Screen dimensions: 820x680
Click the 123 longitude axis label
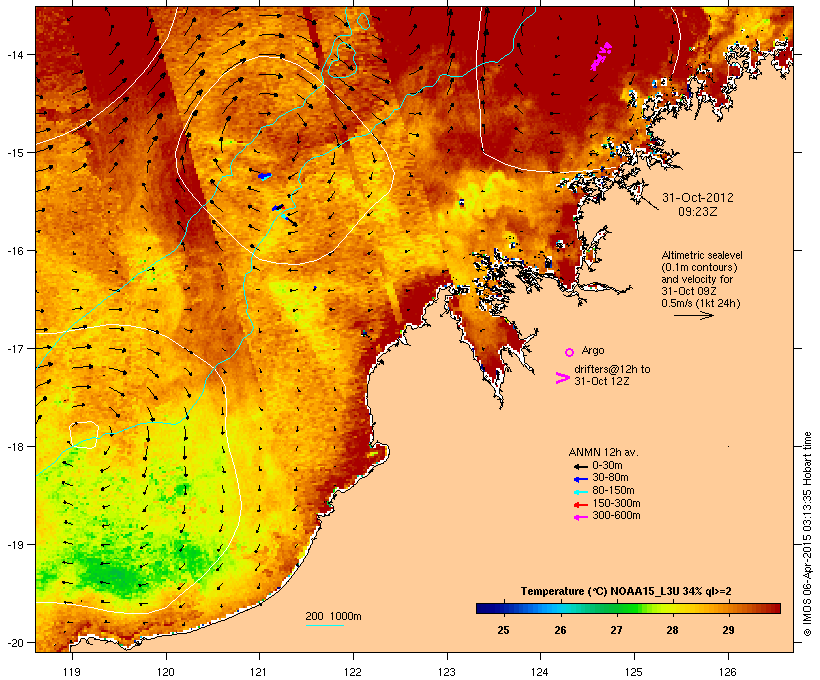(447, 672)
